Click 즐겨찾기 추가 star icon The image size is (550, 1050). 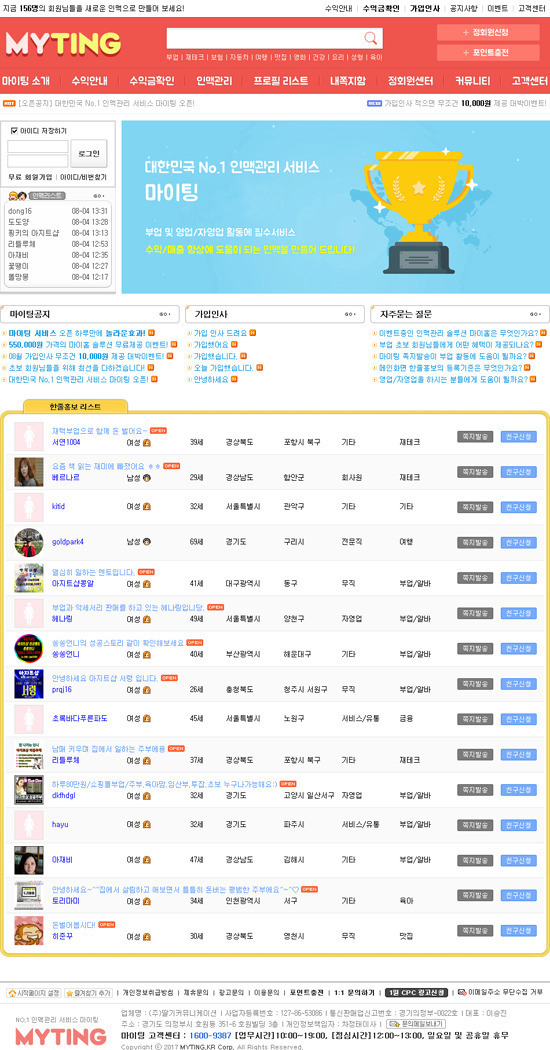click(69, 992)
